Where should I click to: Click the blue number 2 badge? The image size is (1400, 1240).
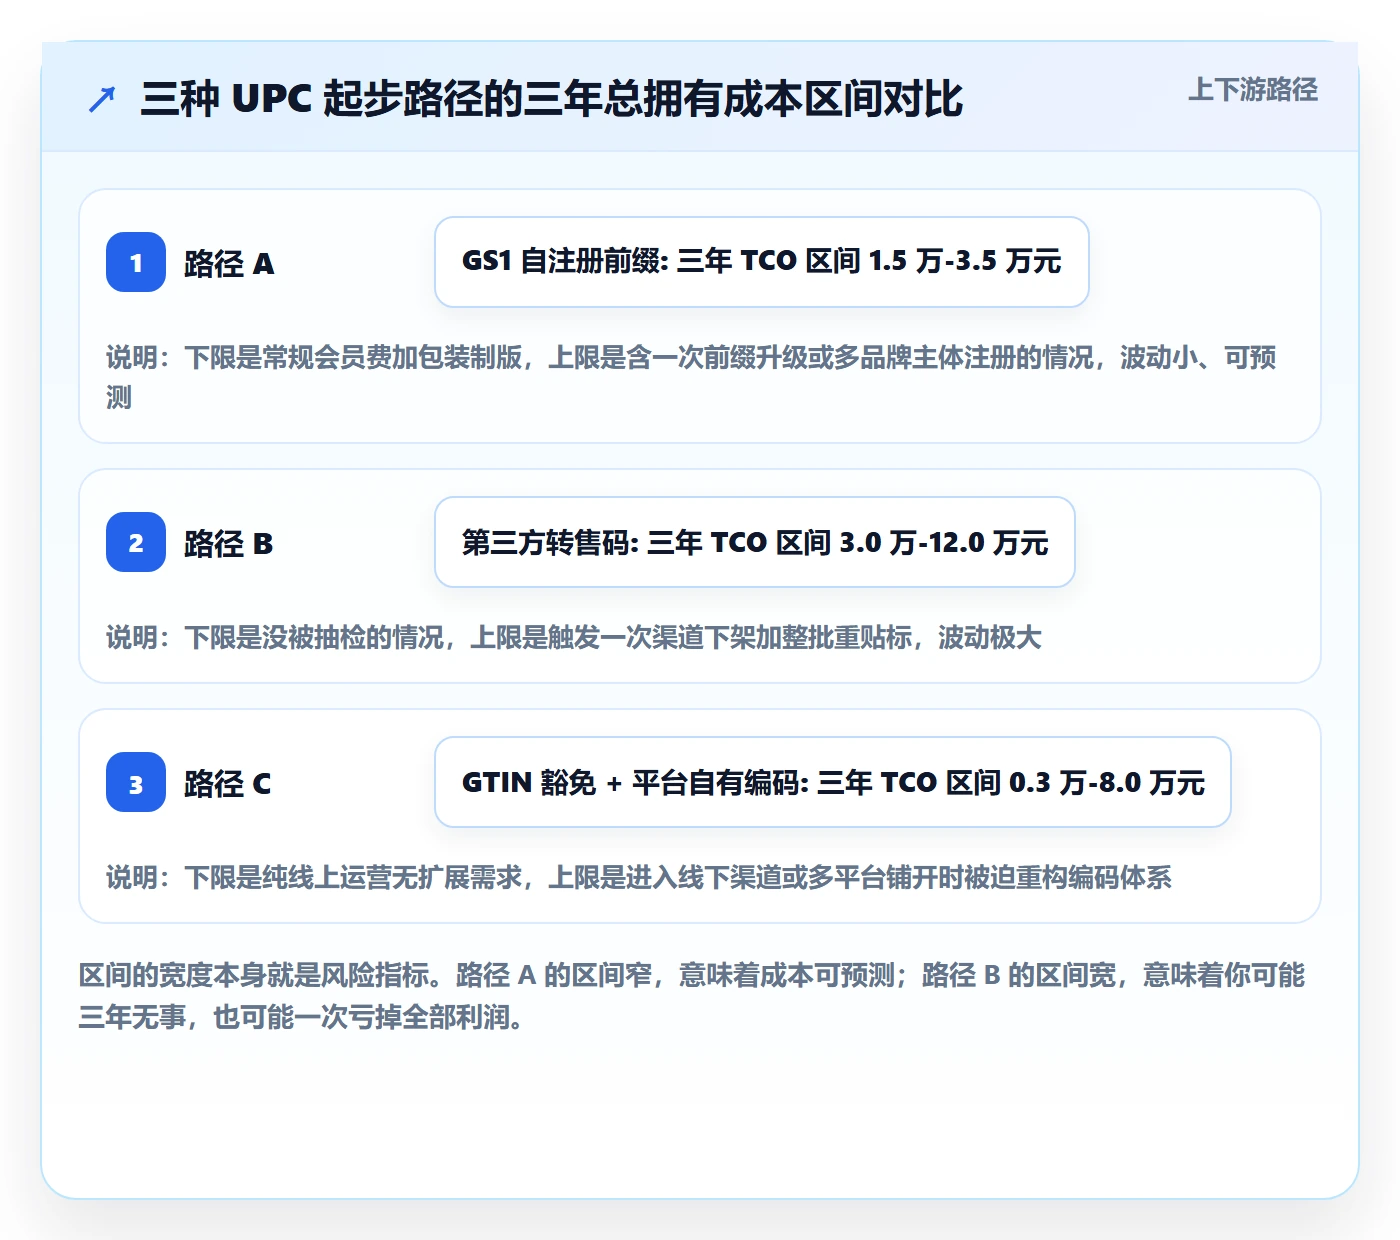coord(136,542)
